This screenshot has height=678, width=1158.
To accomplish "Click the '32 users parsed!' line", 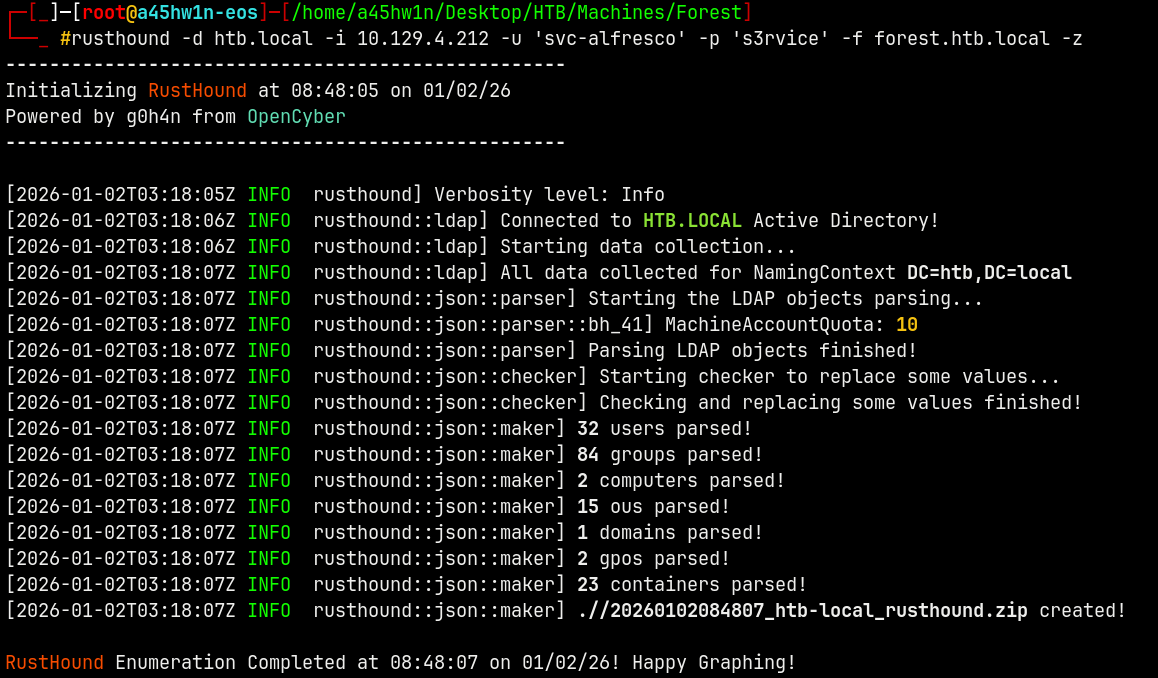I will pos(664,429).
